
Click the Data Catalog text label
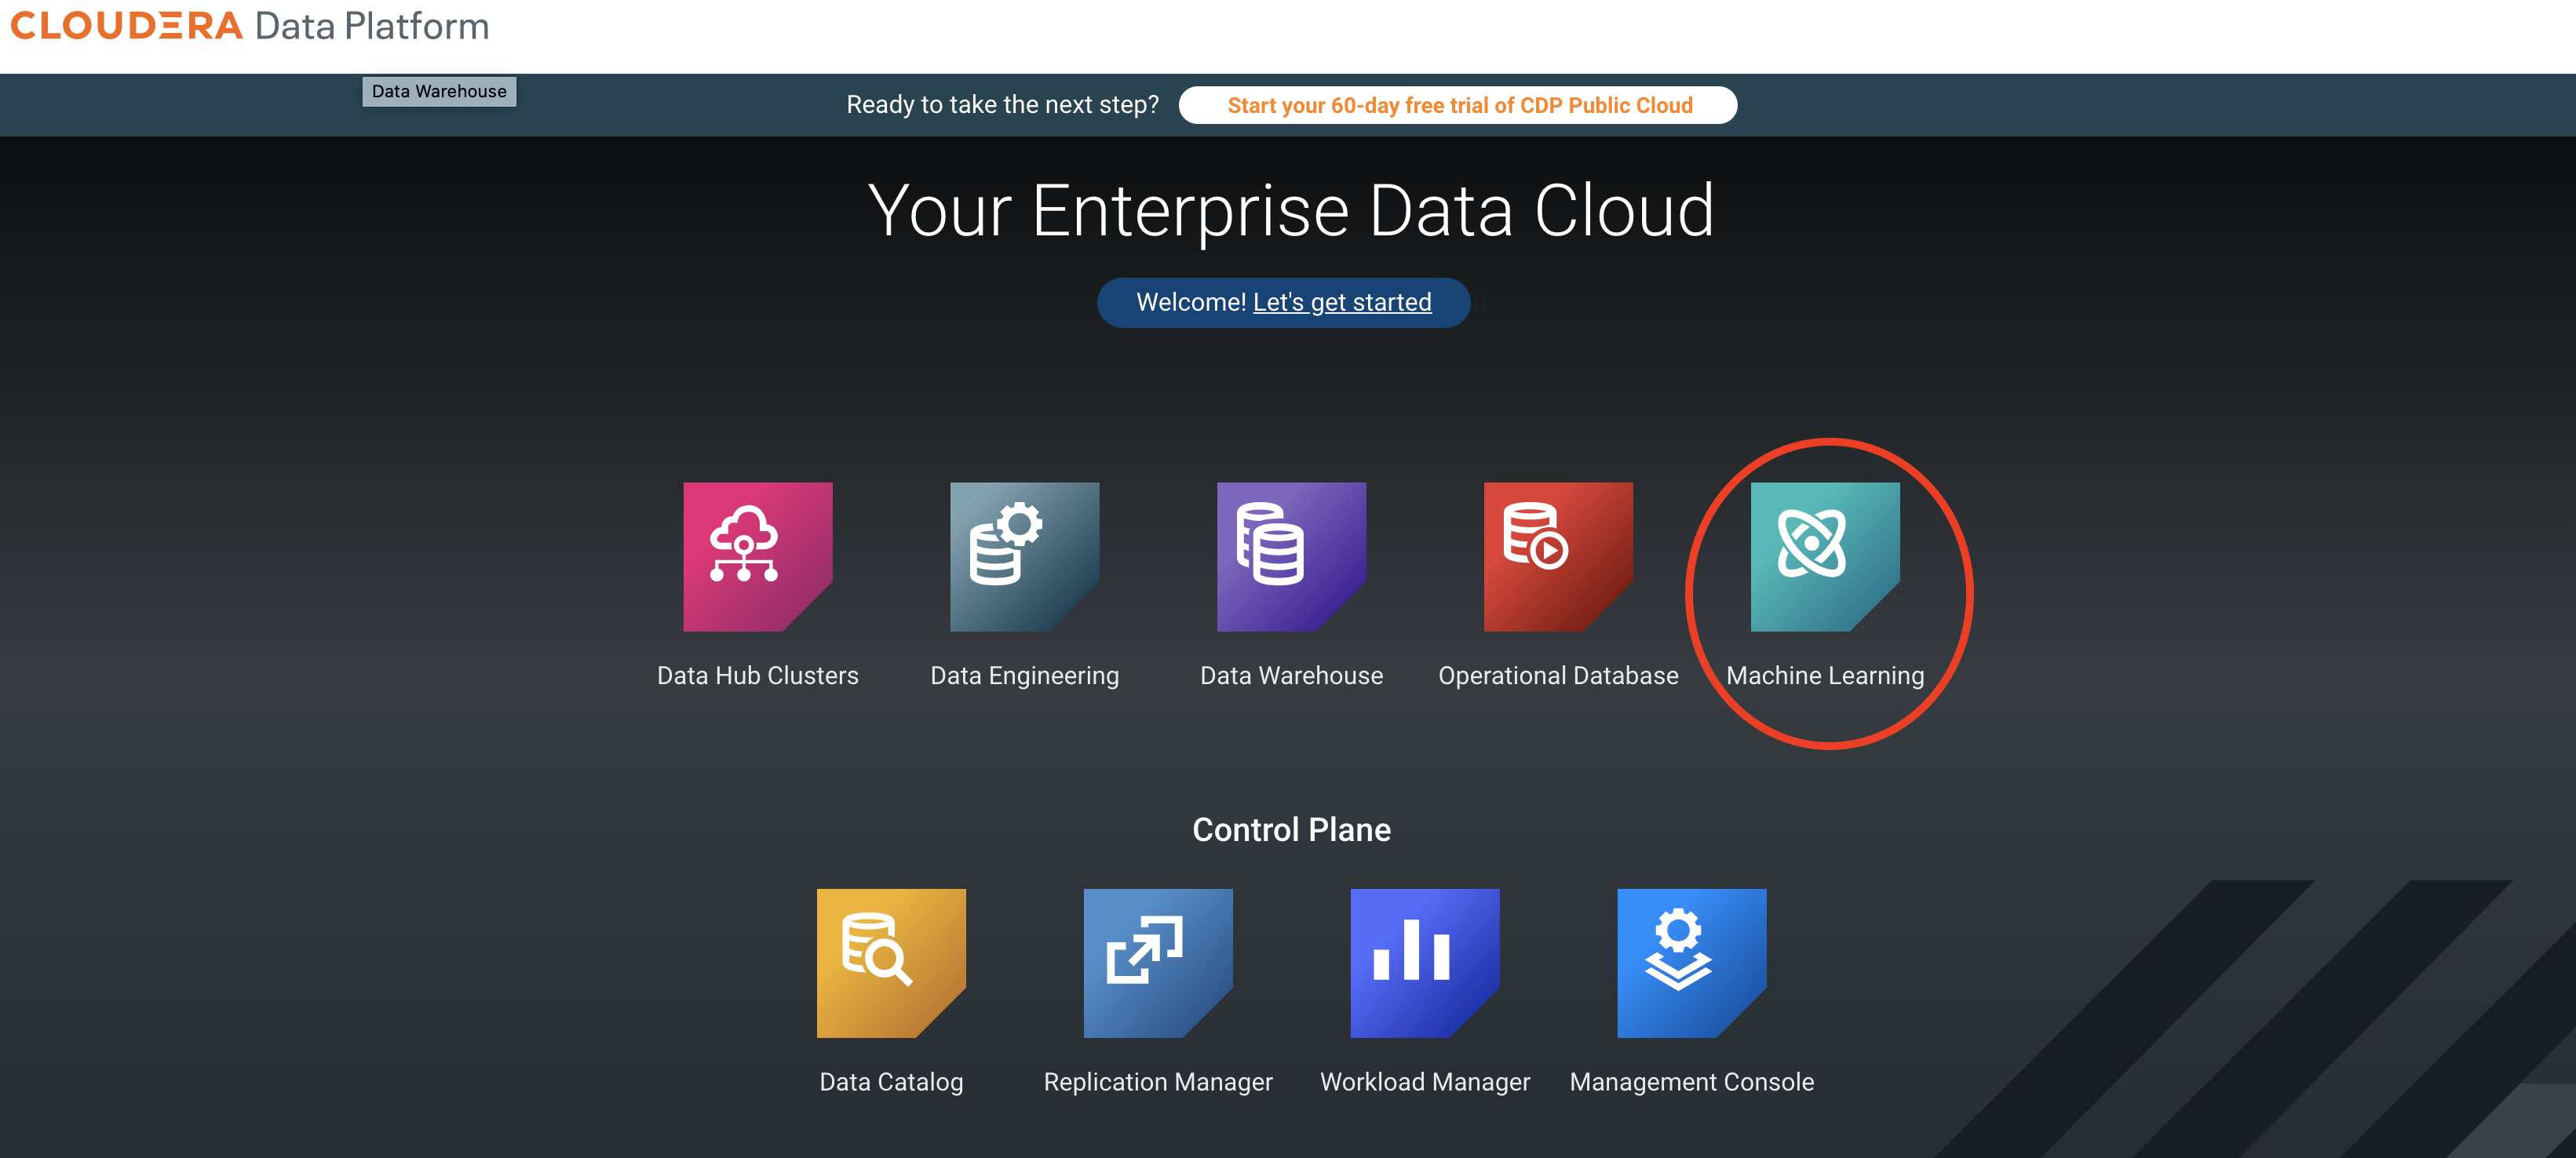point(890,1082)
